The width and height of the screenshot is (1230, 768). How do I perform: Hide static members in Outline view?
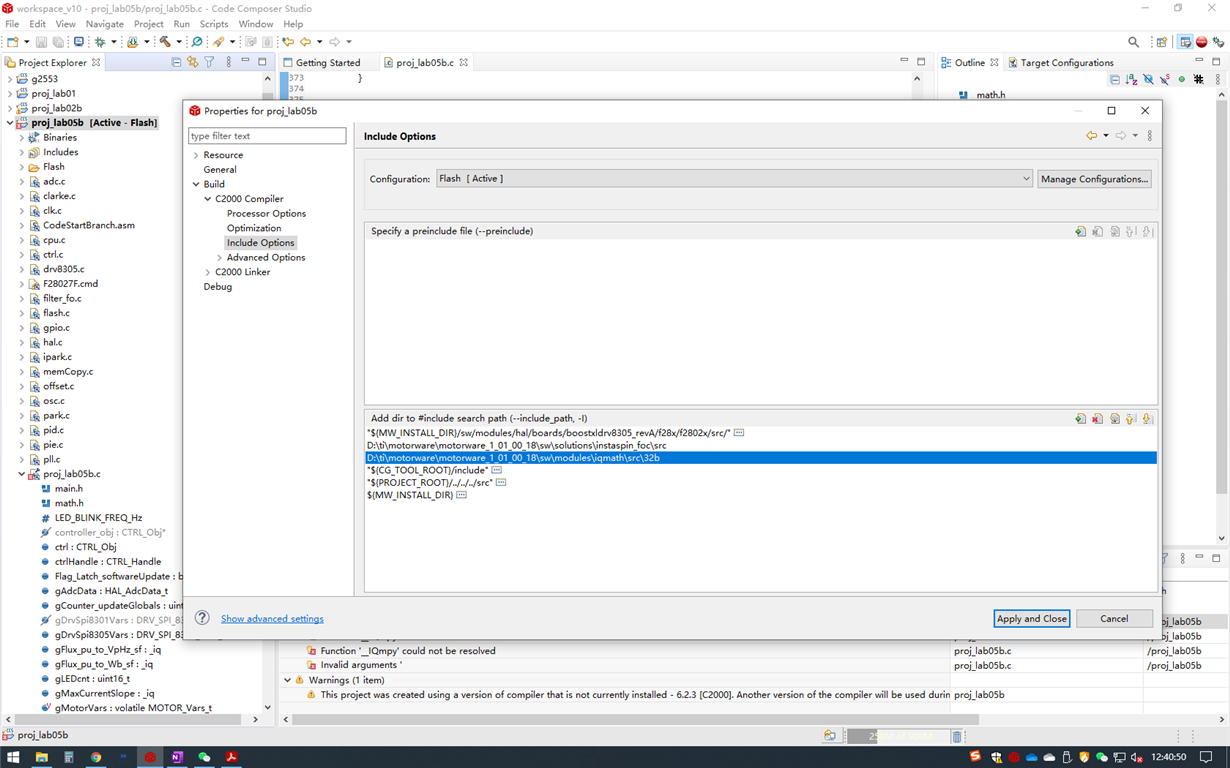pos(1164,79)
